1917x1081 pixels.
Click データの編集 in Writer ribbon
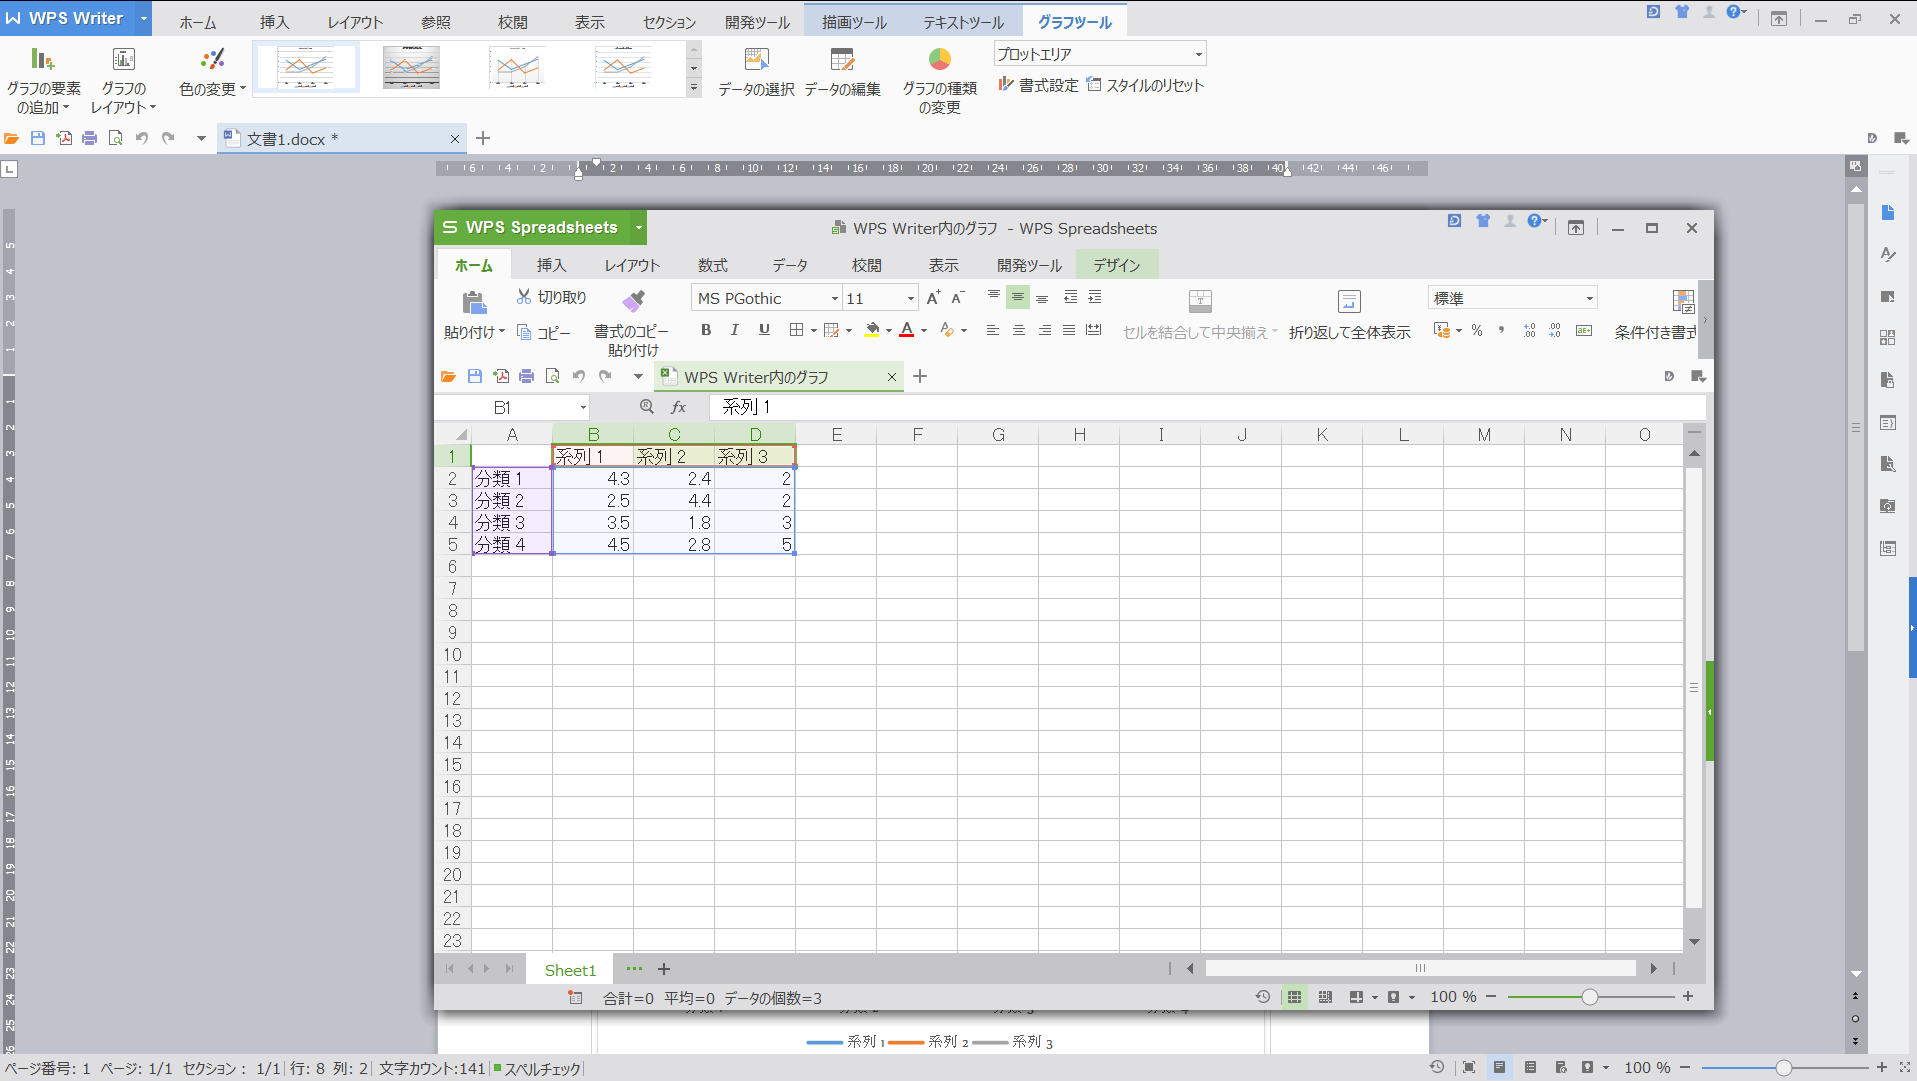point(842,72)
